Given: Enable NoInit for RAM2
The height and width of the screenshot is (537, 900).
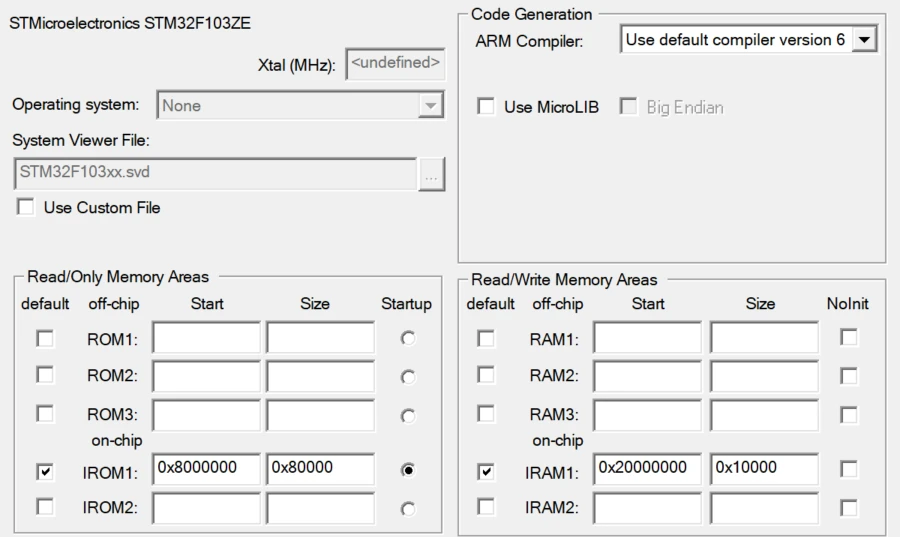Looking at the screenshot, I should [x=848, y=376].
